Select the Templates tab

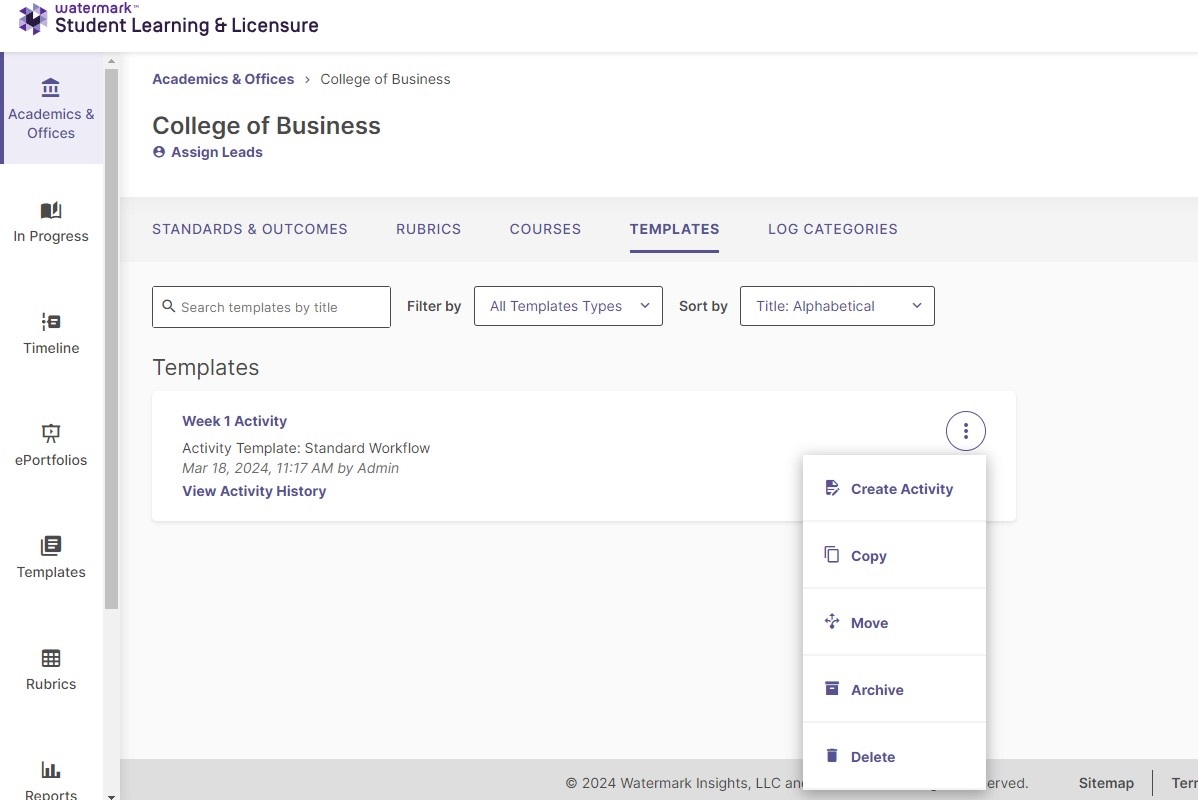coord(675,229)
